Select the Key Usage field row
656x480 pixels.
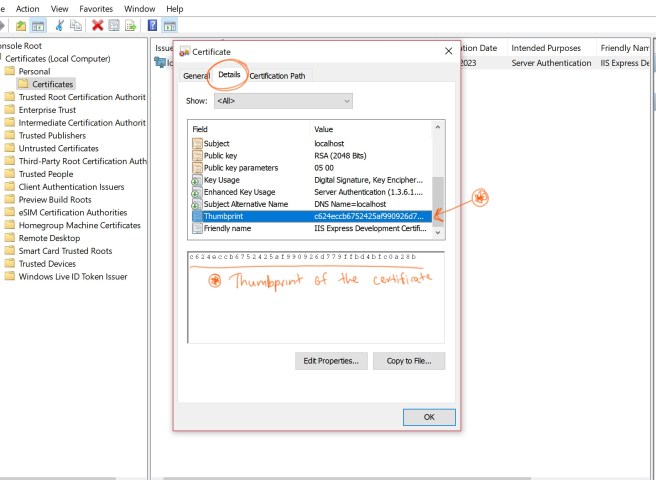[311, 180]
